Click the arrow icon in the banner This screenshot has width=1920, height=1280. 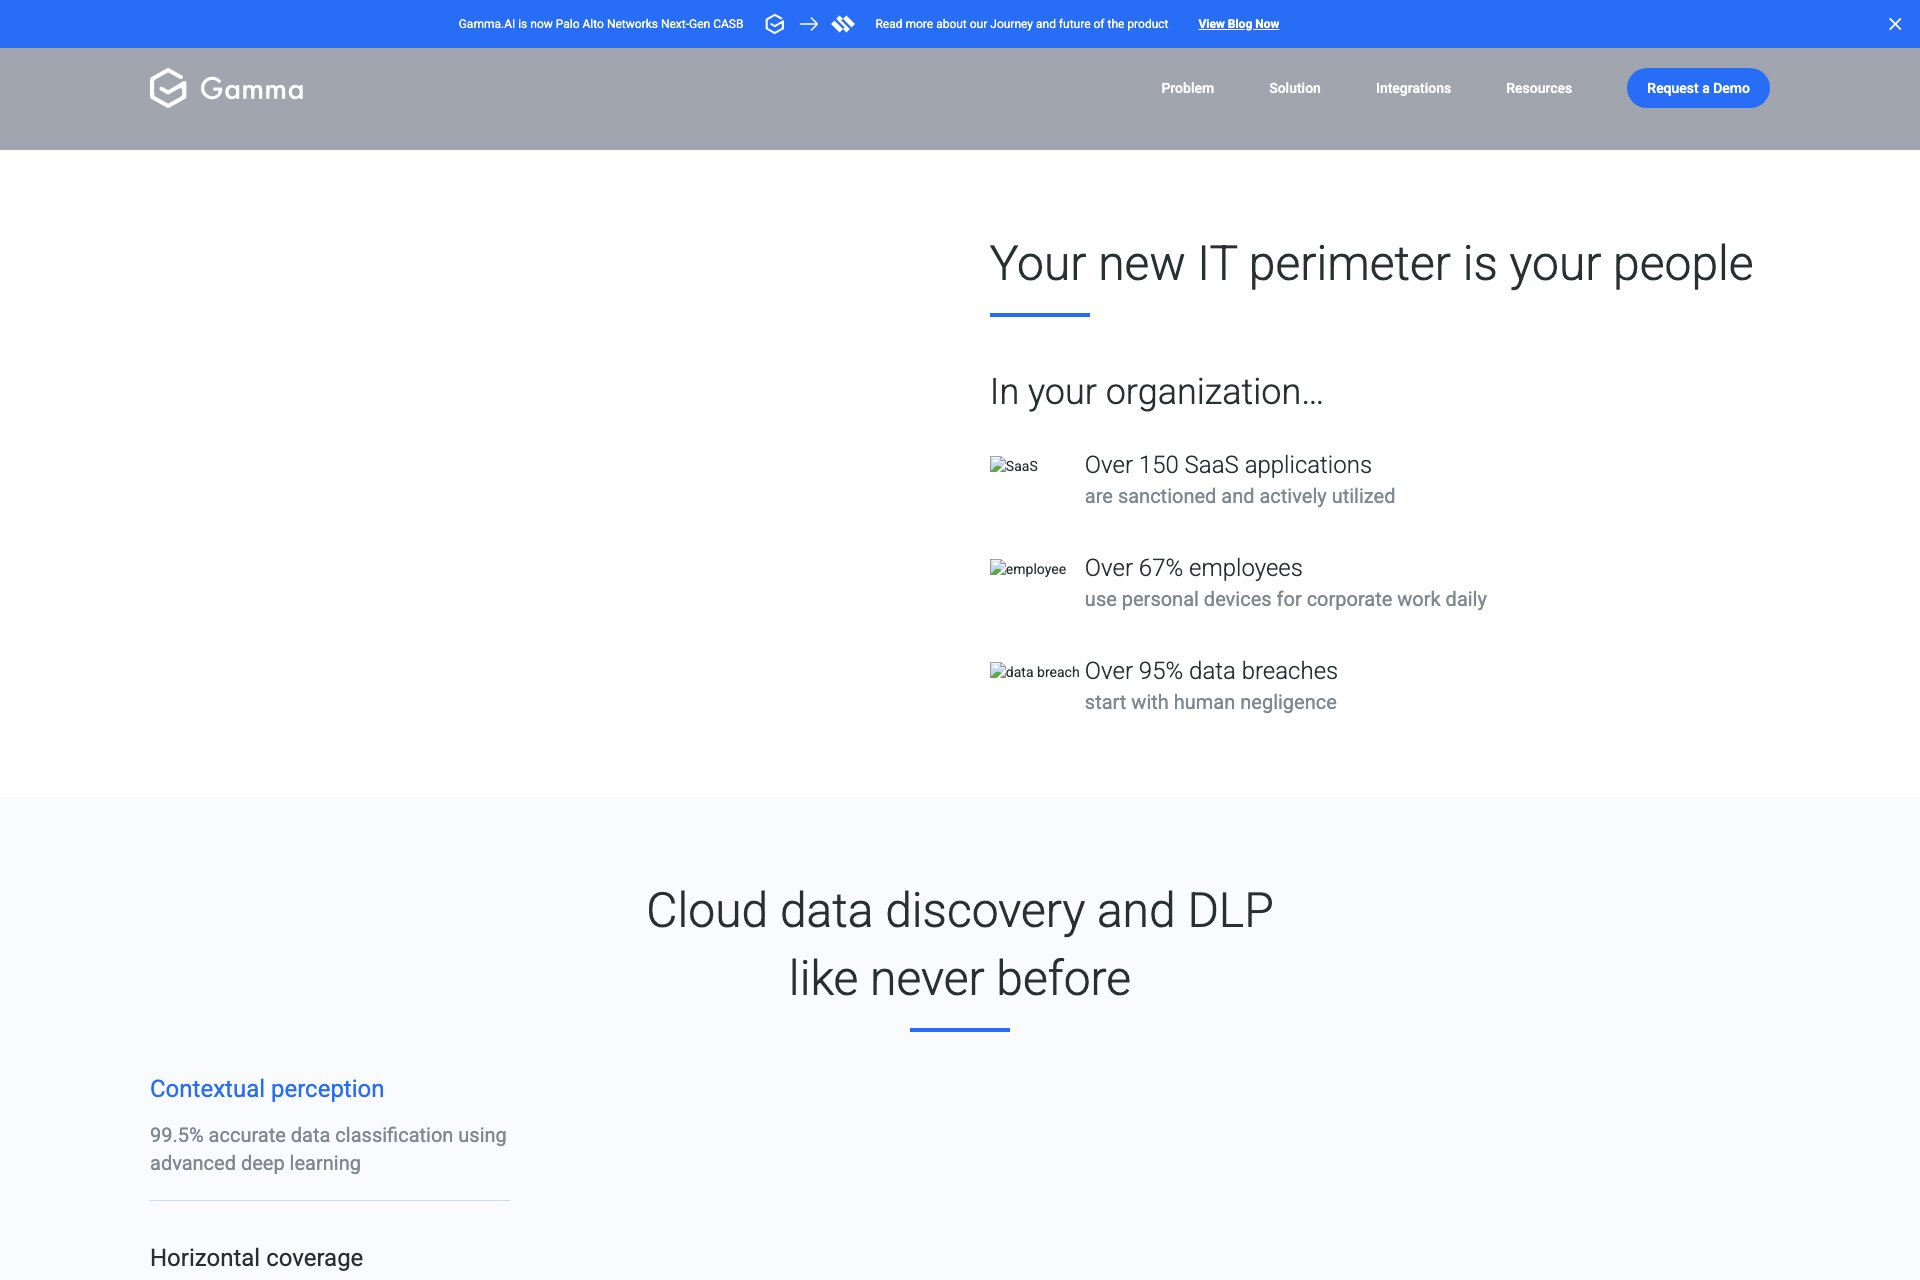point(809,24)
